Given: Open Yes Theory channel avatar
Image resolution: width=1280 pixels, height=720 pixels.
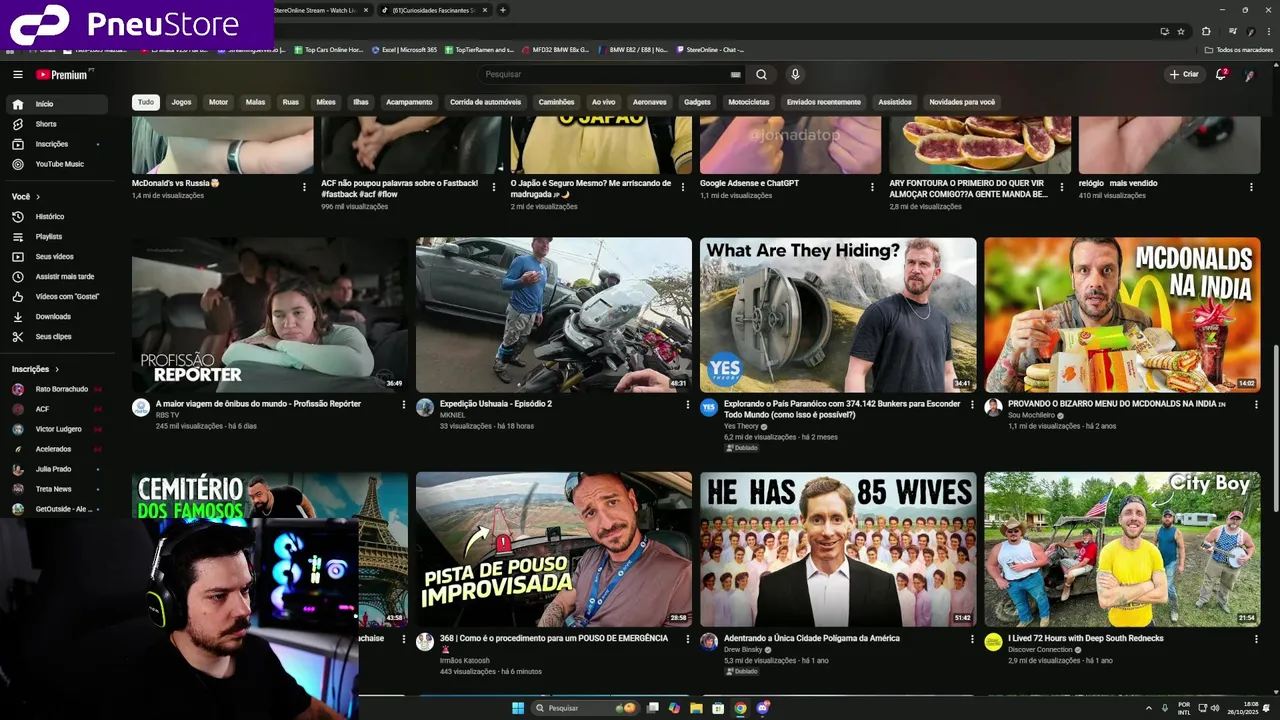Looking at the screenshot, I should 709,407.
